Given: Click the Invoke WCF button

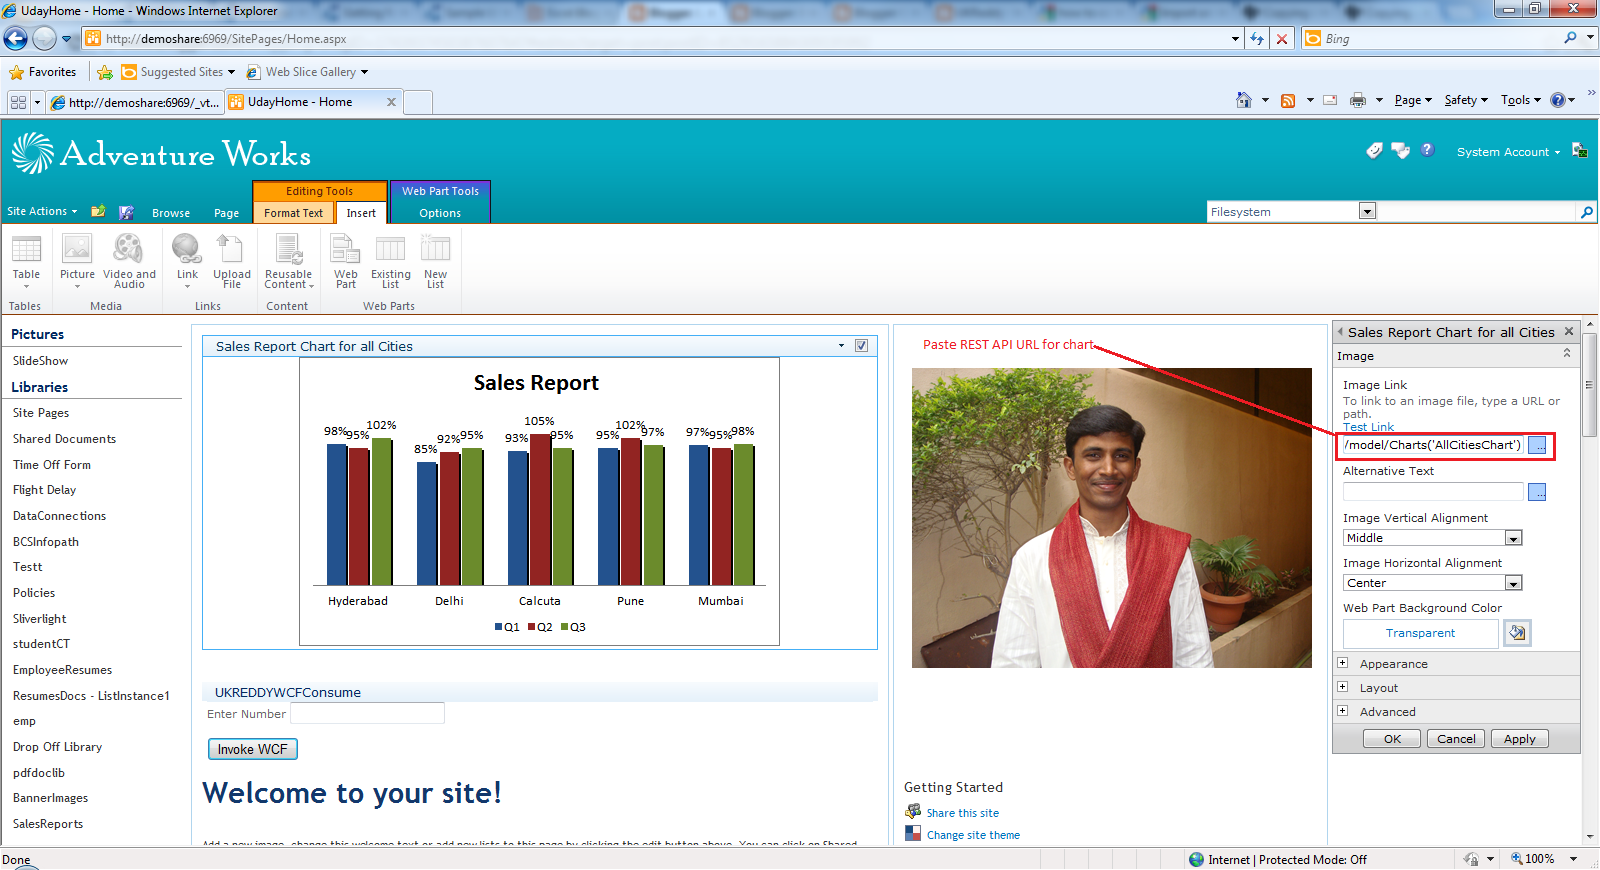Looking at the screenshot, I should point(252,749).
